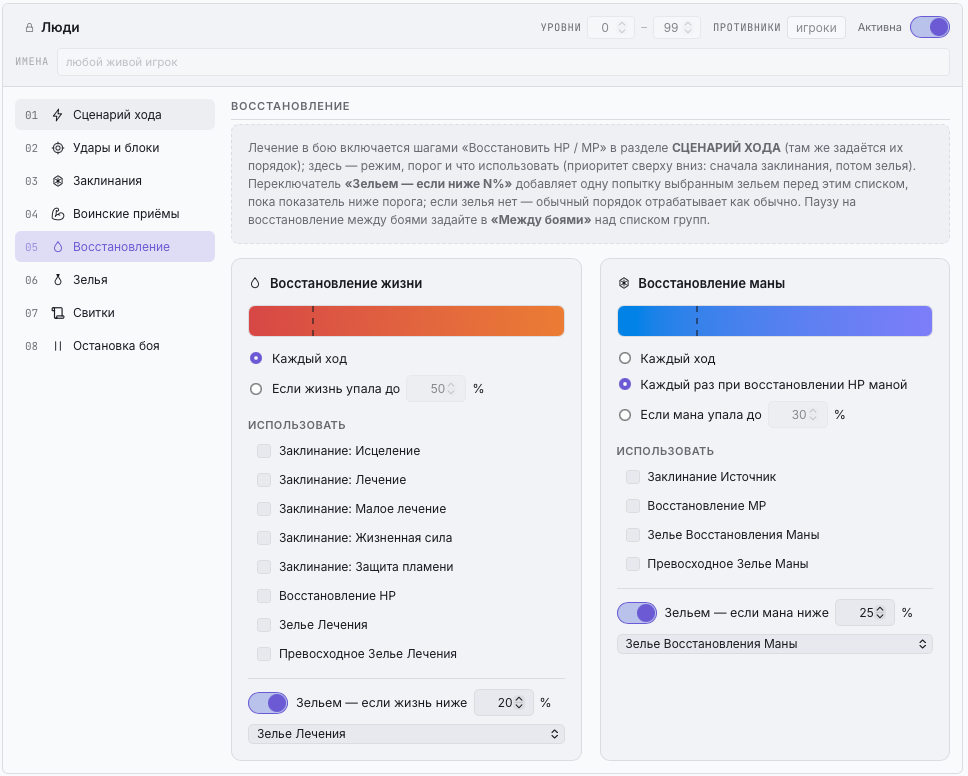Click the droplet icon for Восстановление in sidebar
This screenshot has height=776, width=968.
57,247
